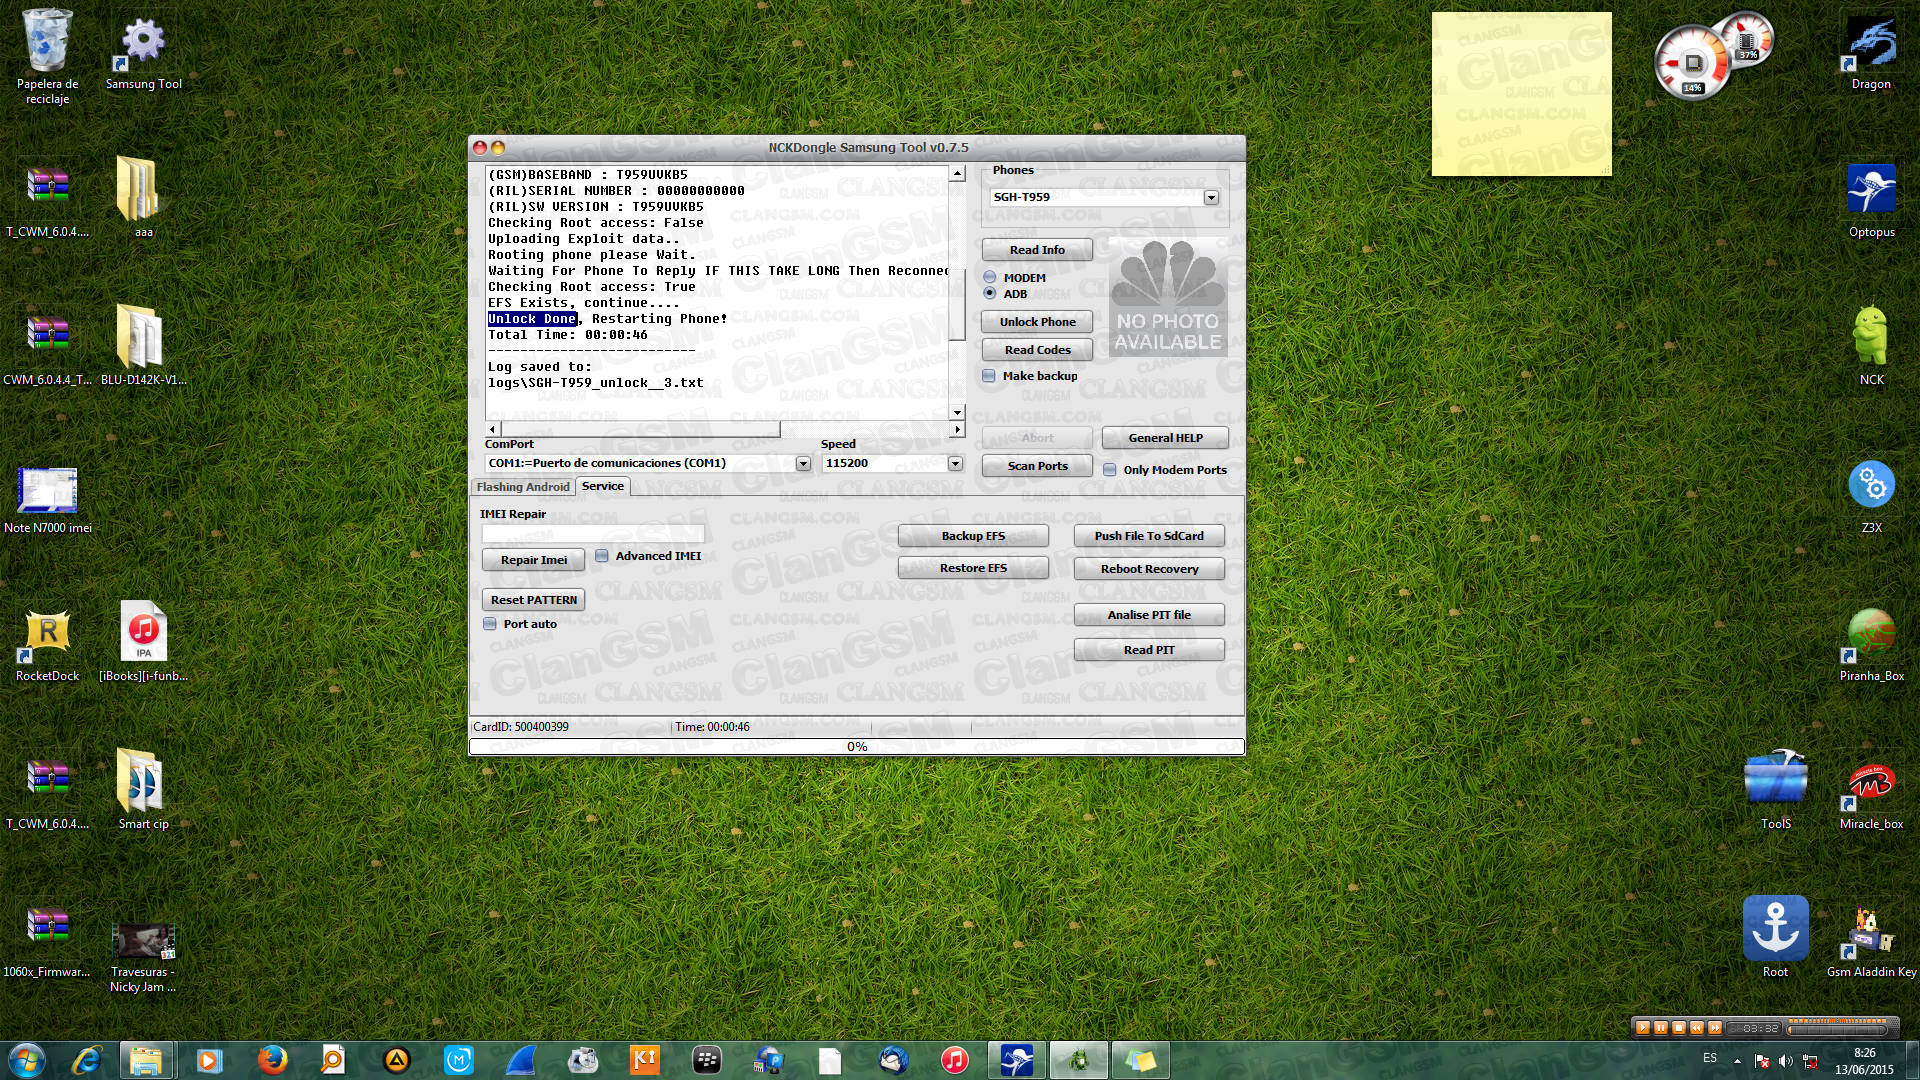This screenshot has width=1920, height=1080.
Task: Click the Firefox taskbar icon
Action: pos(271,1060)
